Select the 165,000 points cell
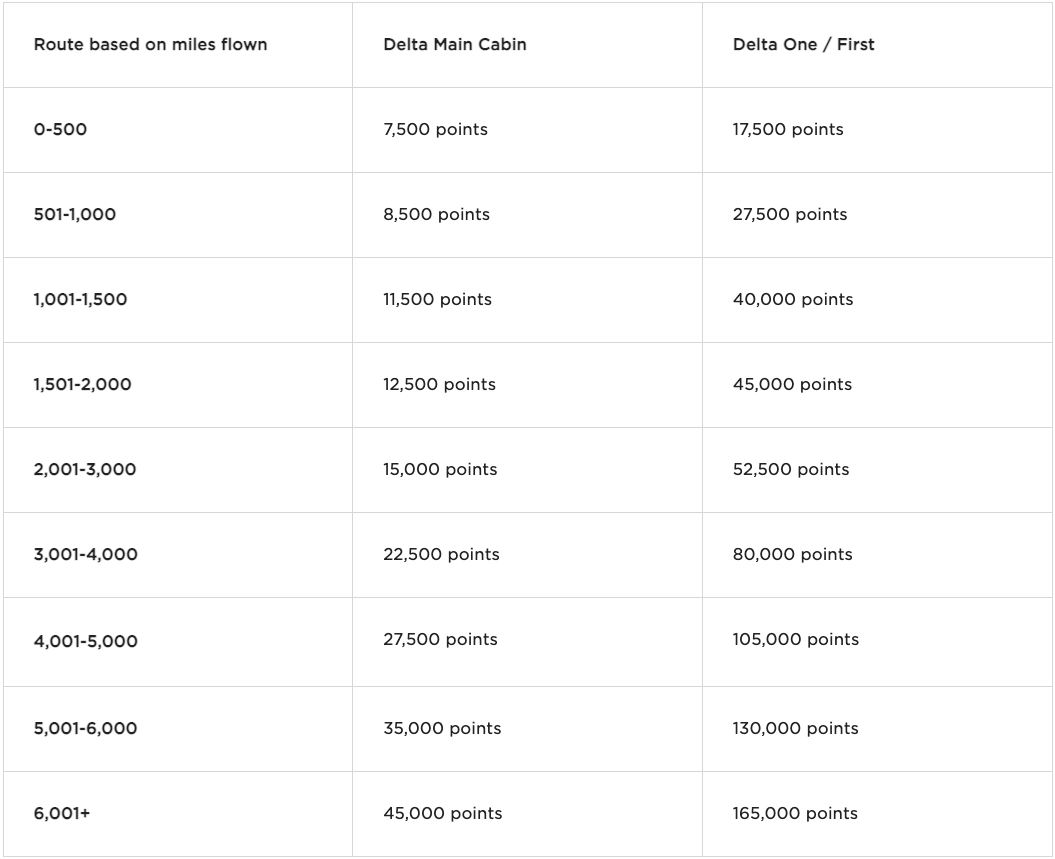1055x859 pixels. 795,813
